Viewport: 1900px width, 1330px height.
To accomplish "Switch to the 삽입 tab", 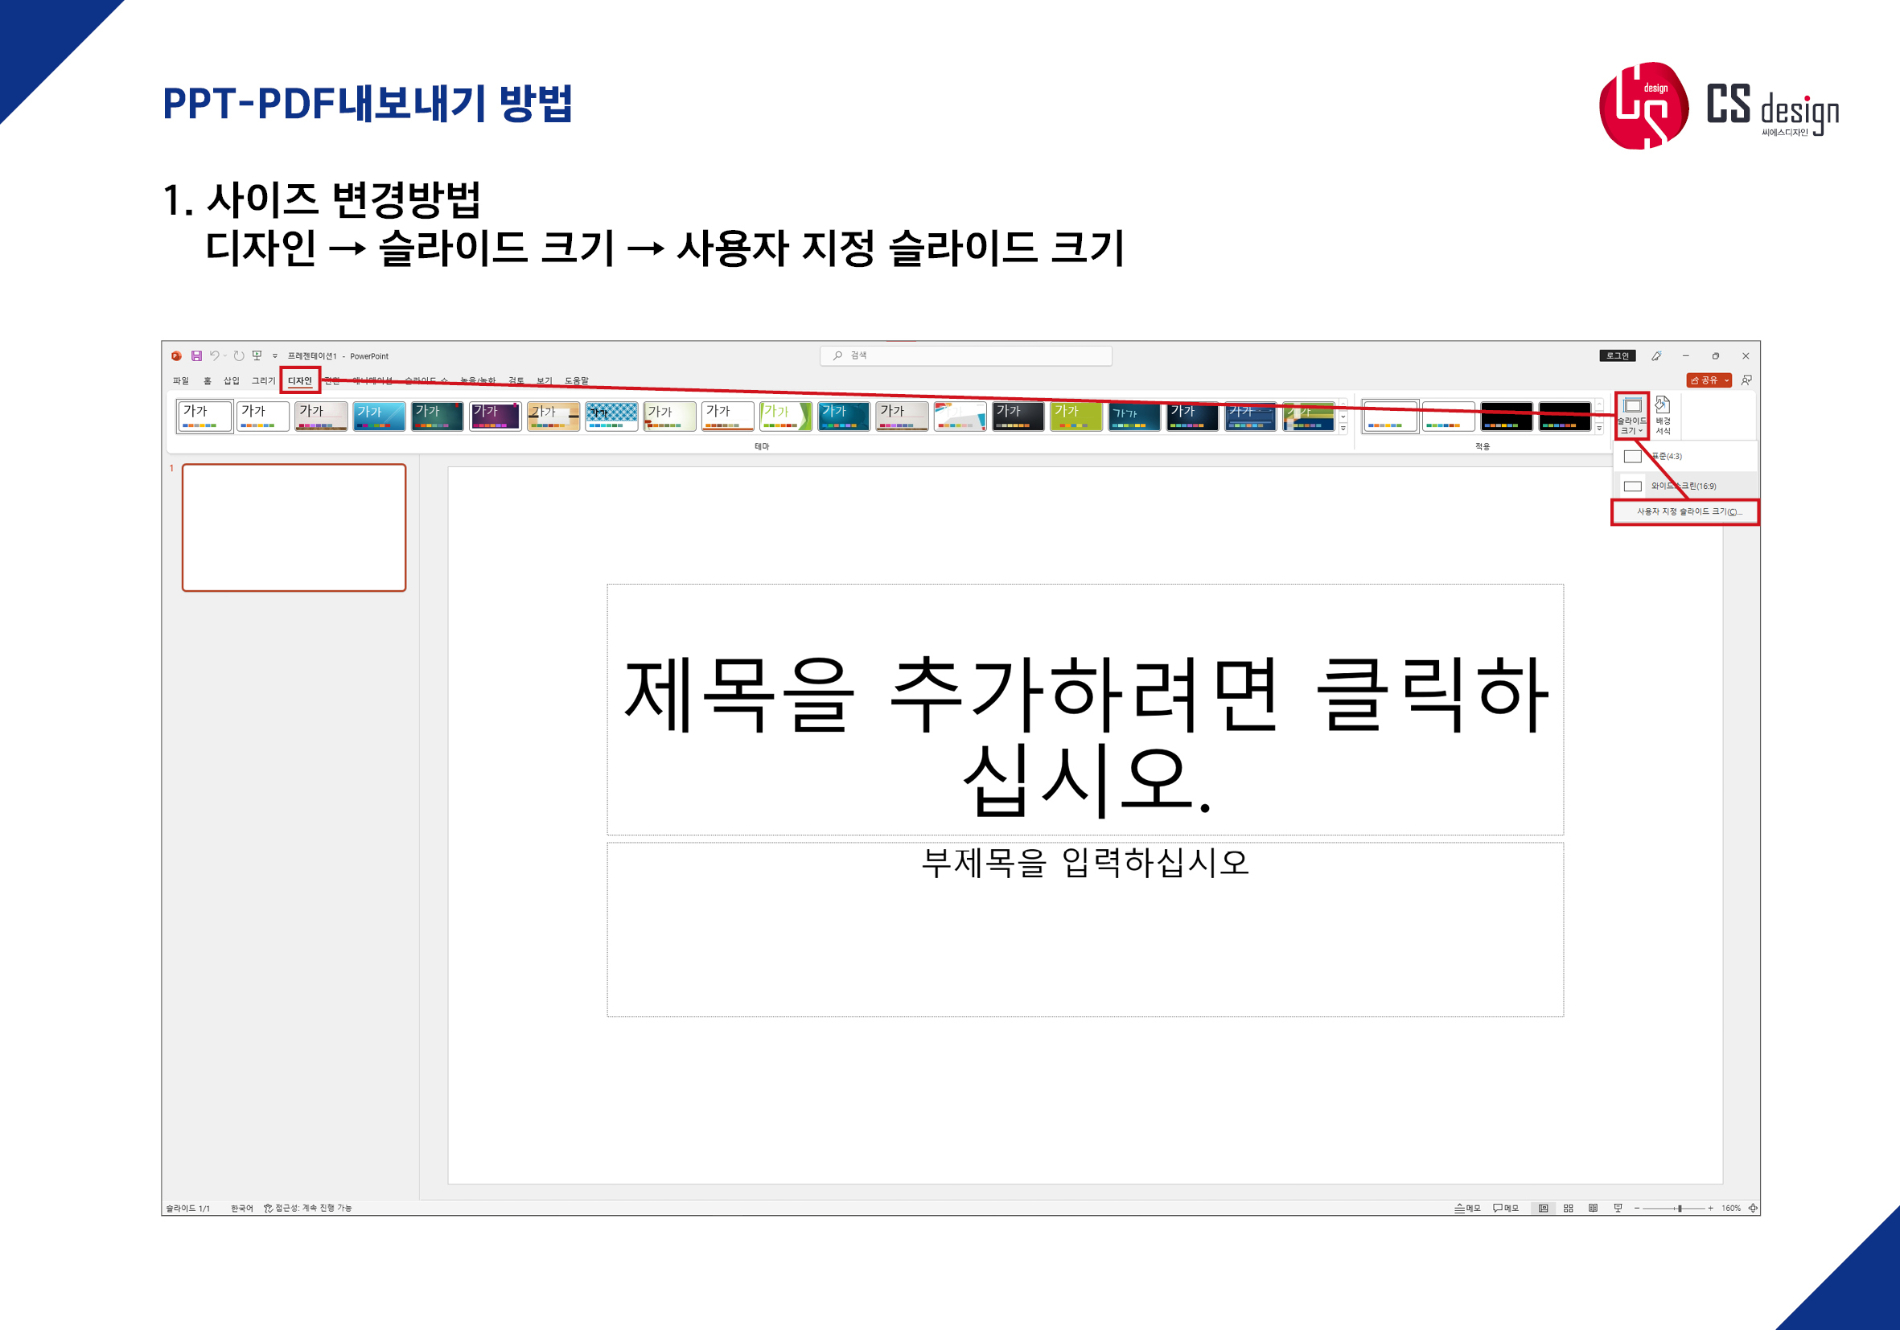I will pyautogui.click(x=232, y=381).
